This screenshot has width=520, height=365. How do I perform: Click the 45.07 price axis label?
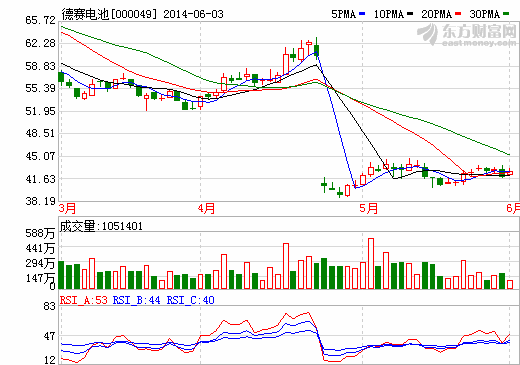(x=40, y=156)
